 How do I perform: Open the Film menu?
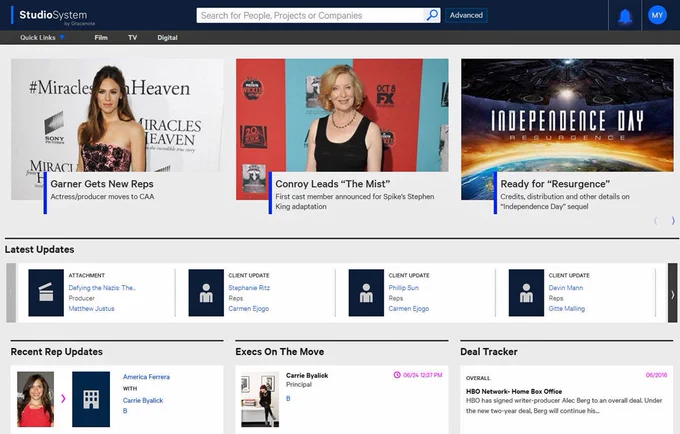(101, 38)
